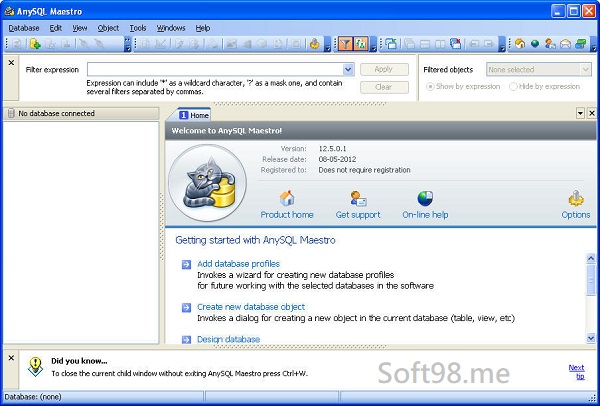Viewport: 600px width, 406px height.
Task: Click the cascade windows toolbar icon
Action: 409,44
